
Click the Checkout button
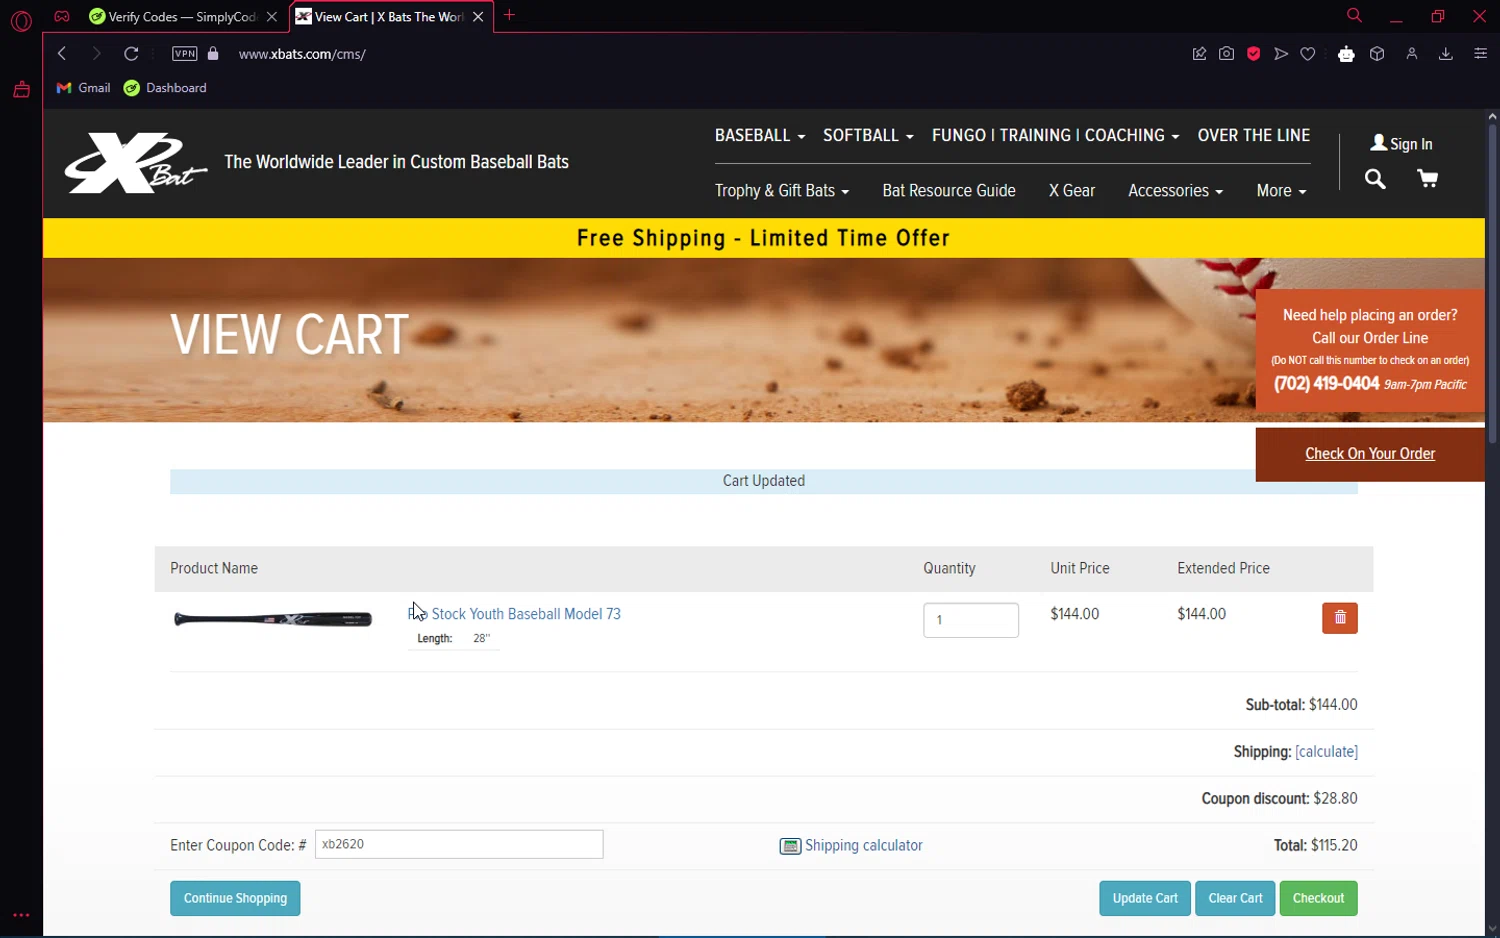1318,898
